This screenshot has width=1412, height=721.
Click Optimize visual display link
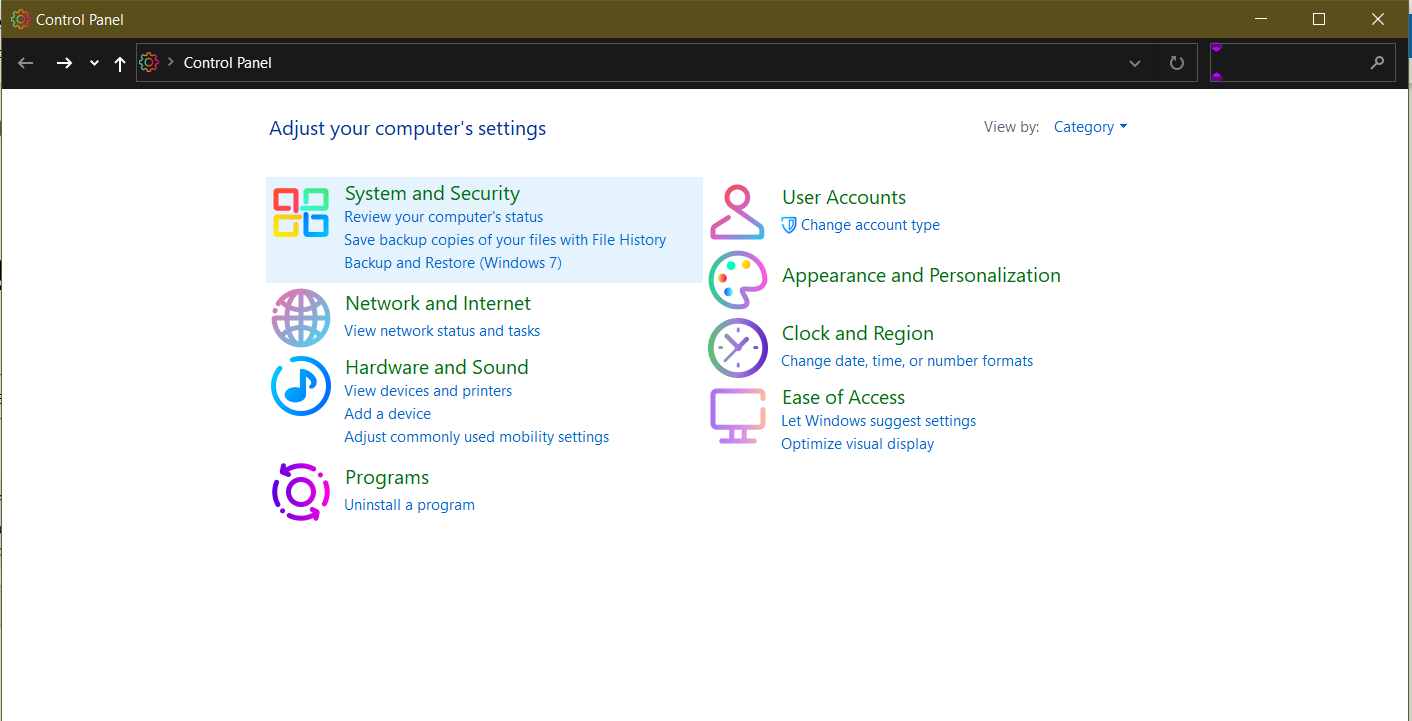tap(858, 444)
